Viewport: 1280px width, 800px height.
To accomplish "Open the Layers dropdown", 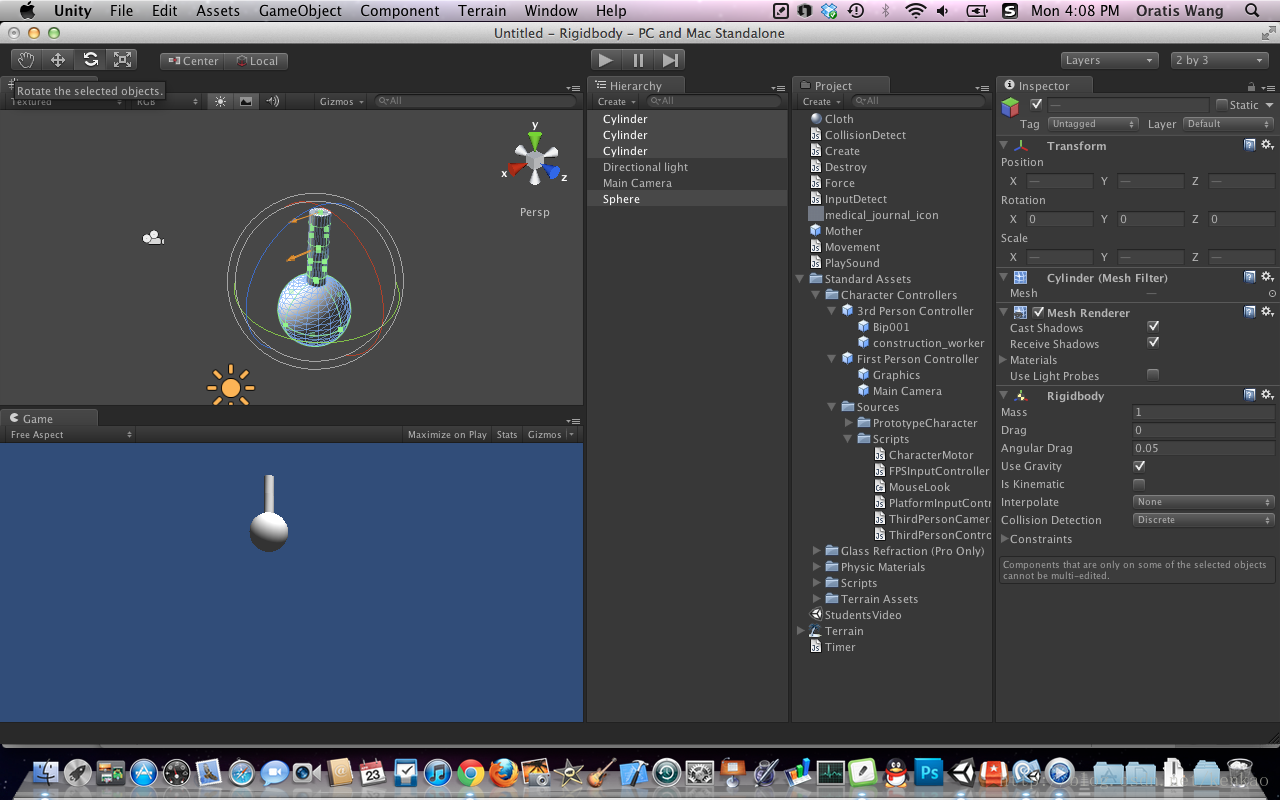I will [x=1109, y=60].
